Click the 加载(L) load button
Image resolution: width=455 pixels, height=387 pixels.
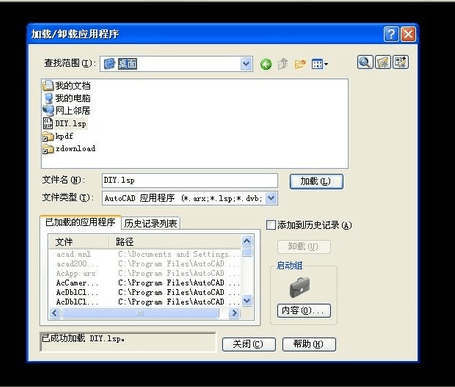[x=316, y=181]
